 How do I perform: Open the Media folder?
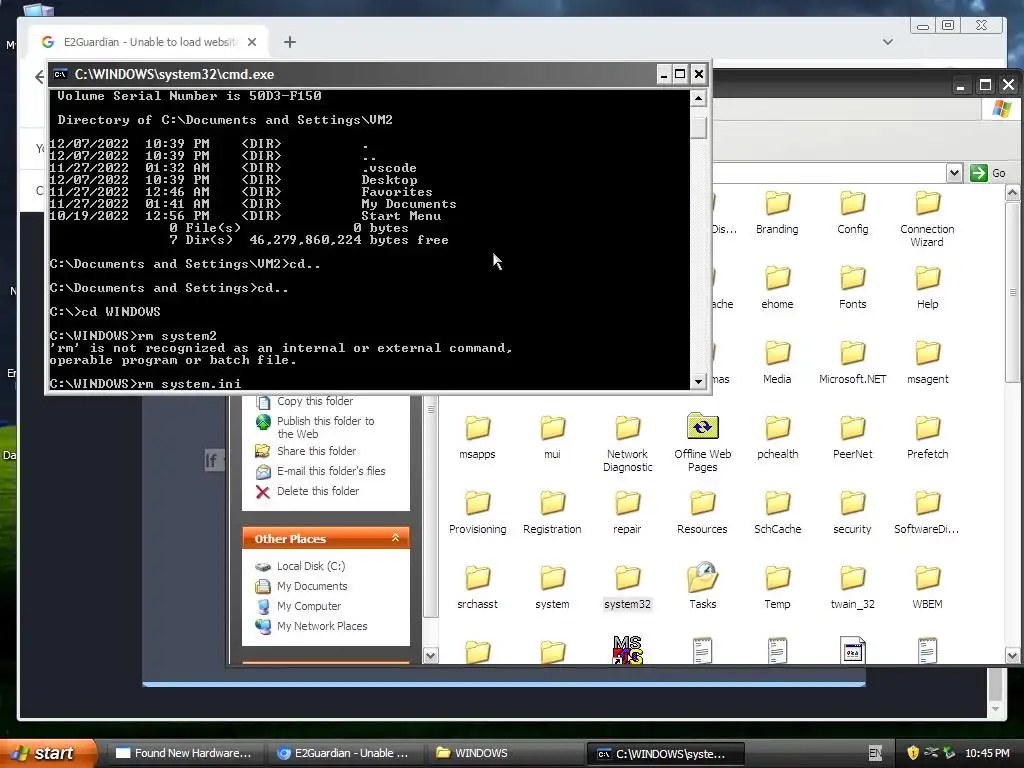click(x=777, y=362)
